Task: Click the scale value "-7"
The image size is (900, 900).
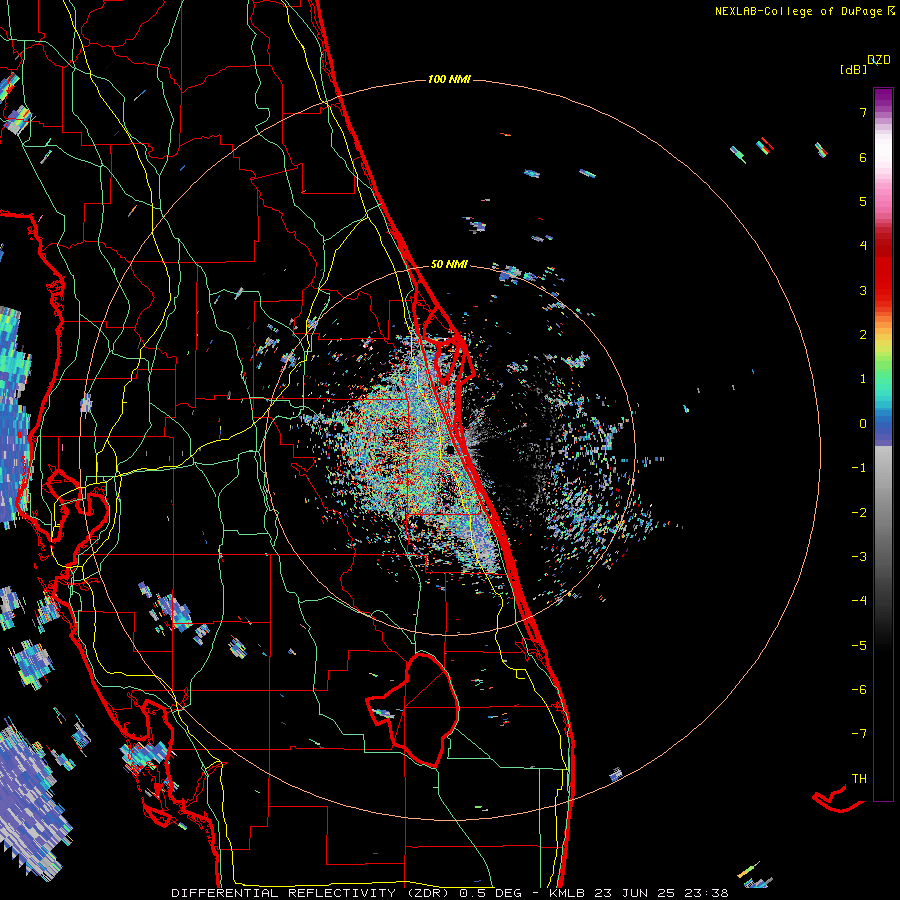Action: (859, 734)
